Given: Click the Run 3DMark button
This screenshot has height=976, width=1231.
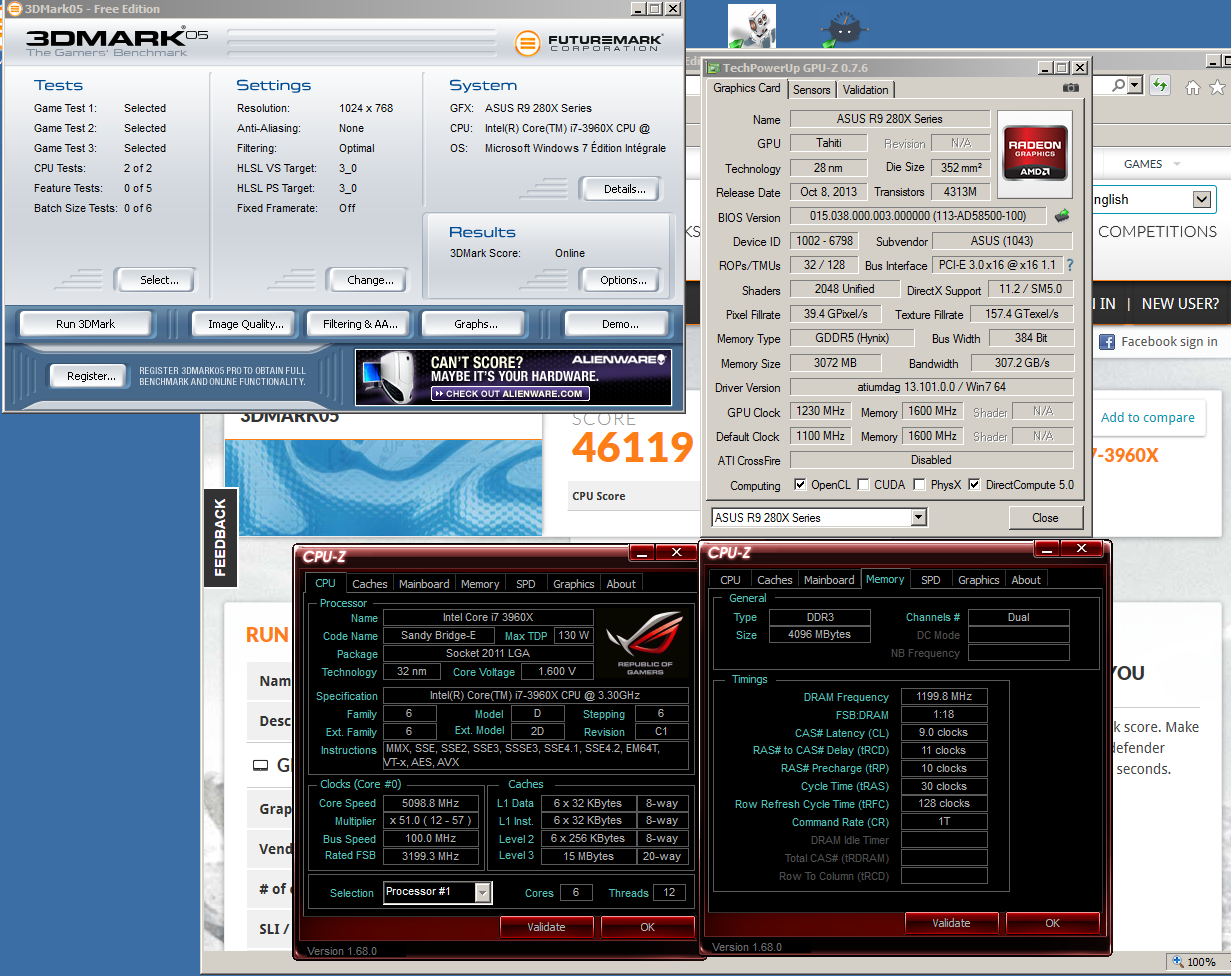Looking at the screenshot, I should click(86, 324).
